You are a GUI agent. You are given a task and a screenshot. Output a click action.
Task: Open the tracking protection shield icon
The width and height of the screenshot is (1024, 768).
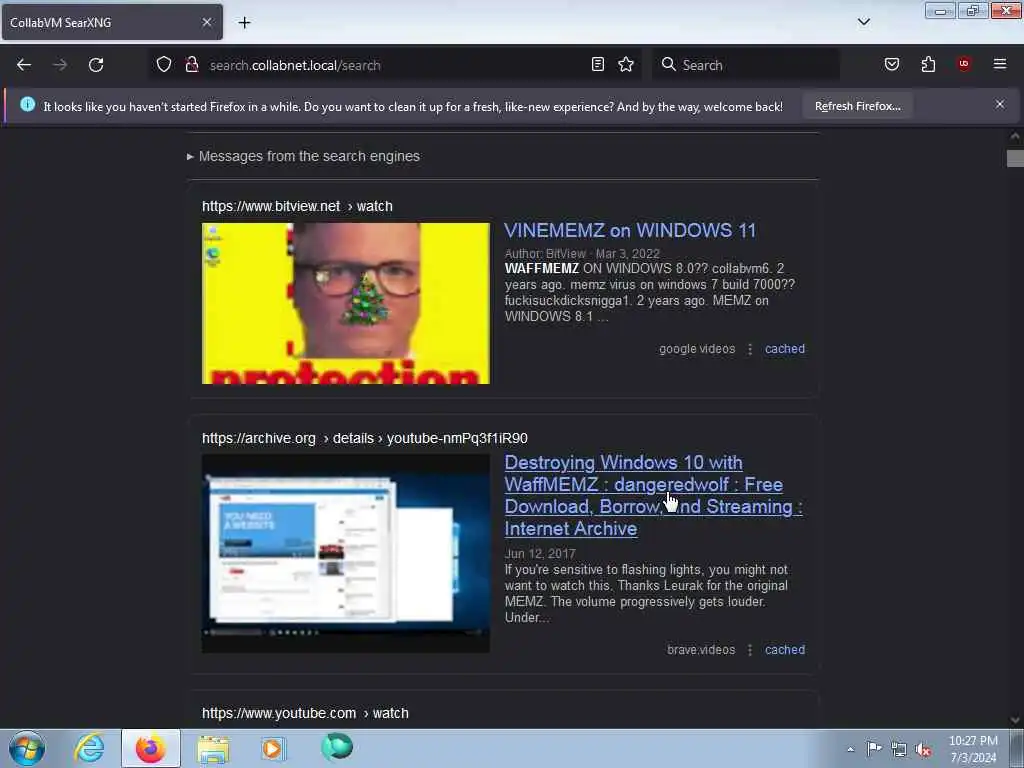(x=164, y=64)
